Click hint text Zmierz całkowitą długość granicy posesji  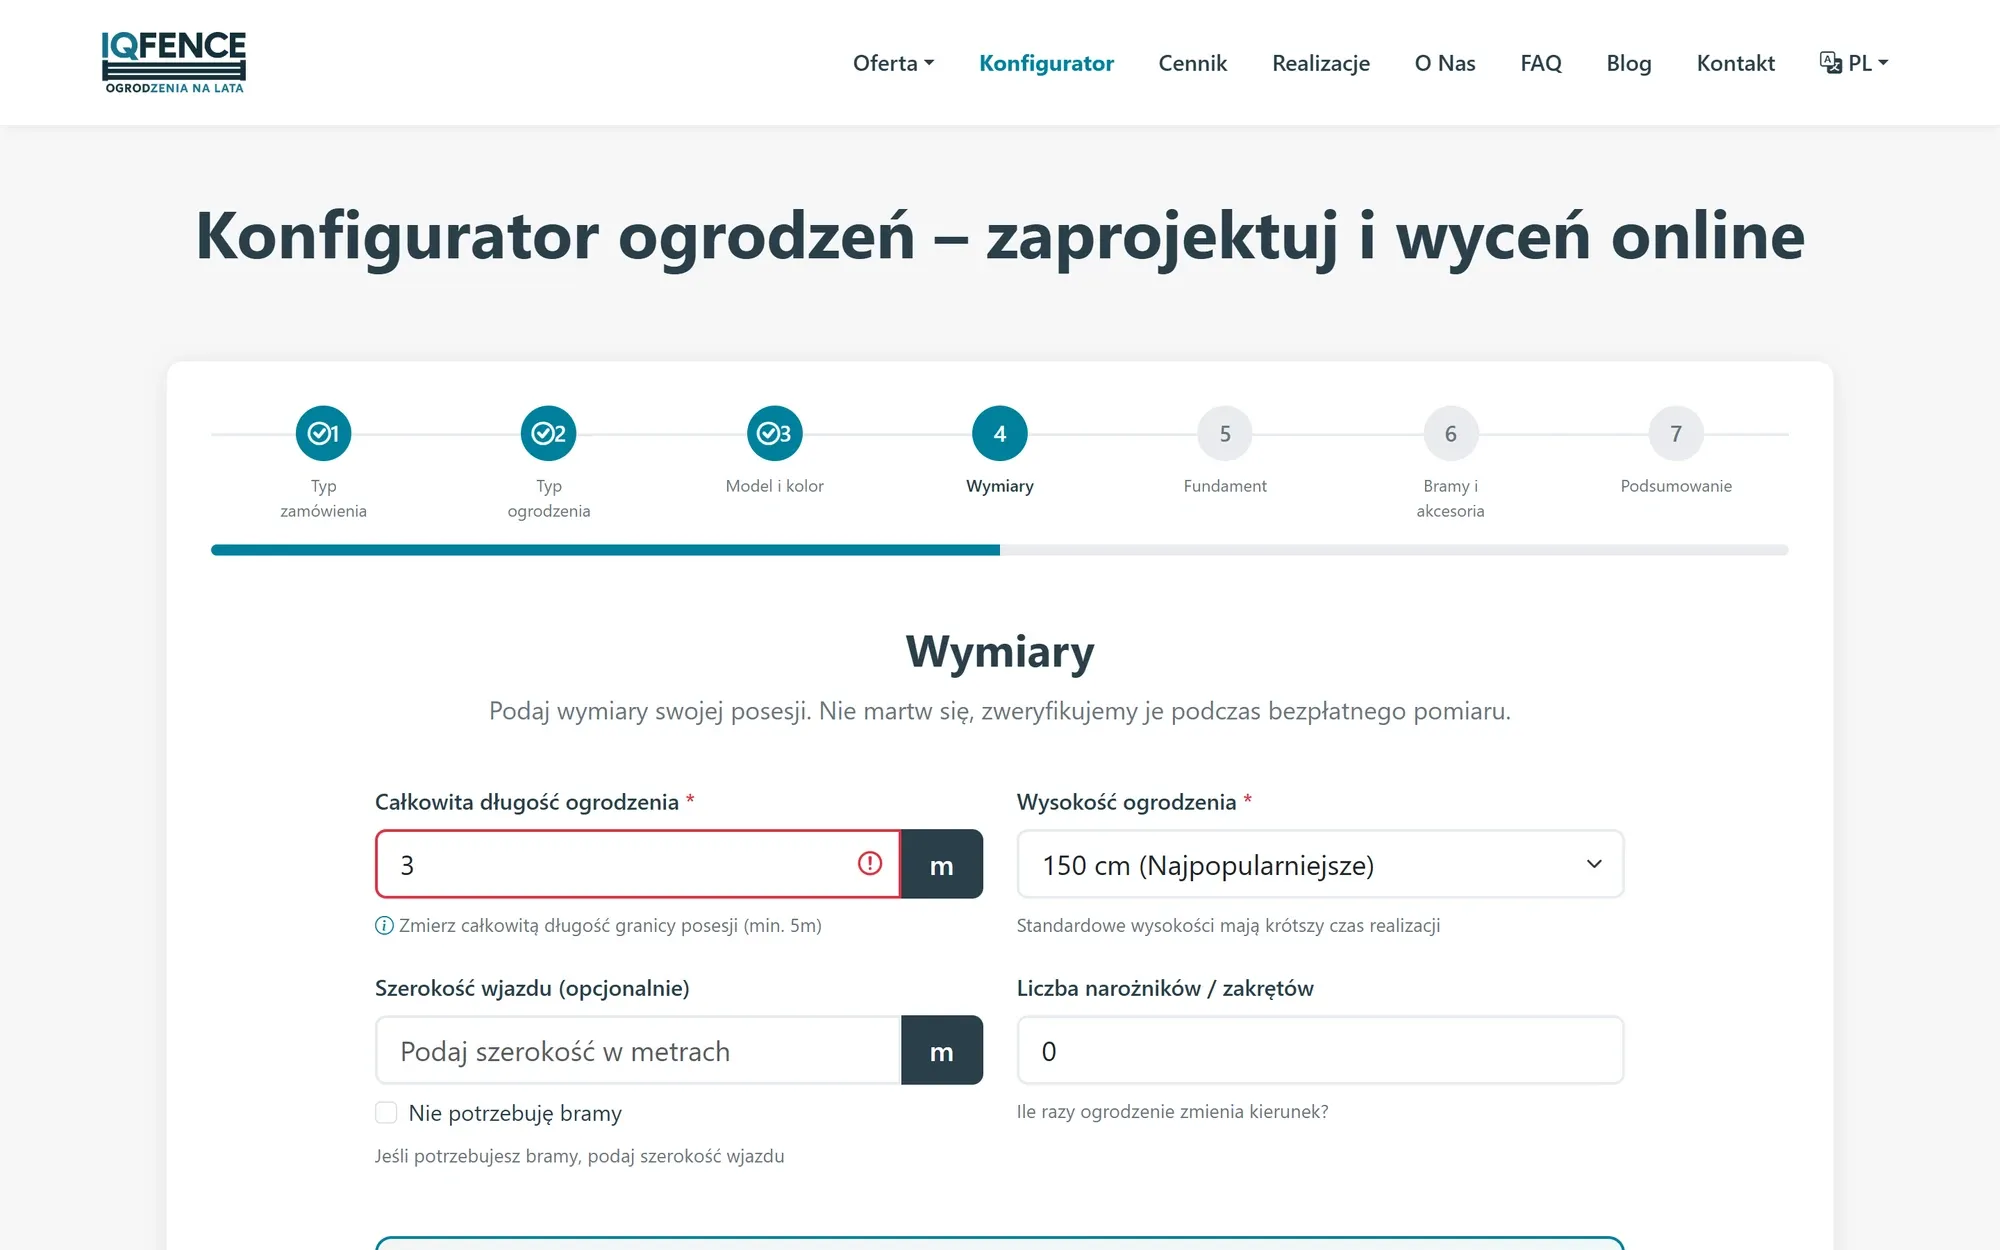[x=610, y=926]
